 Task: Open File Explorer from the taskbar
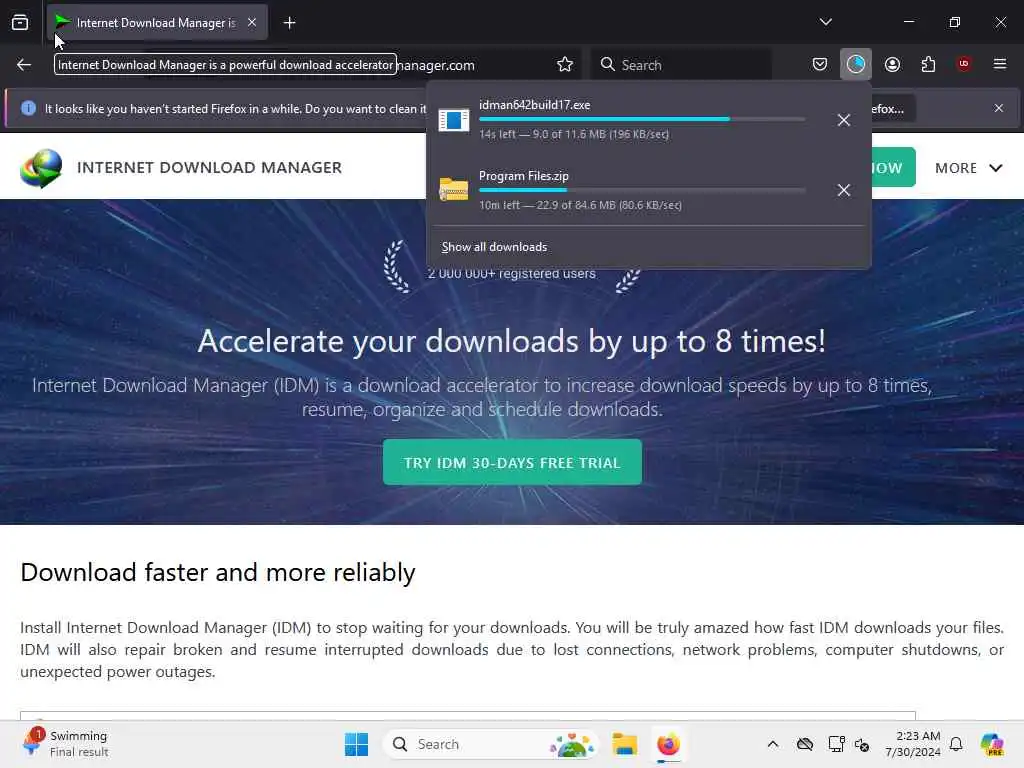pos(624,744)
